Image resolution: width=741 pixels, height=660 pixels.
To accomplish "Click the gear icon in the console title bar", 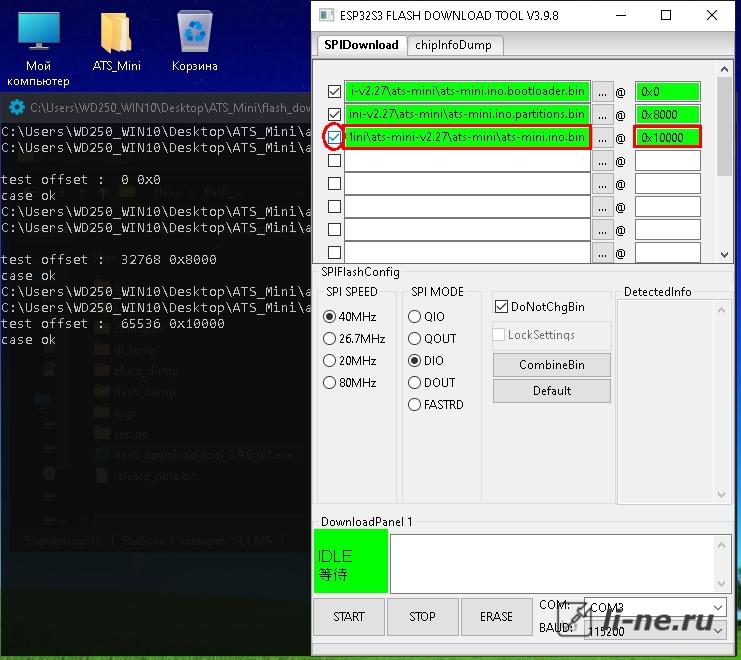I will tap(17, 107).
